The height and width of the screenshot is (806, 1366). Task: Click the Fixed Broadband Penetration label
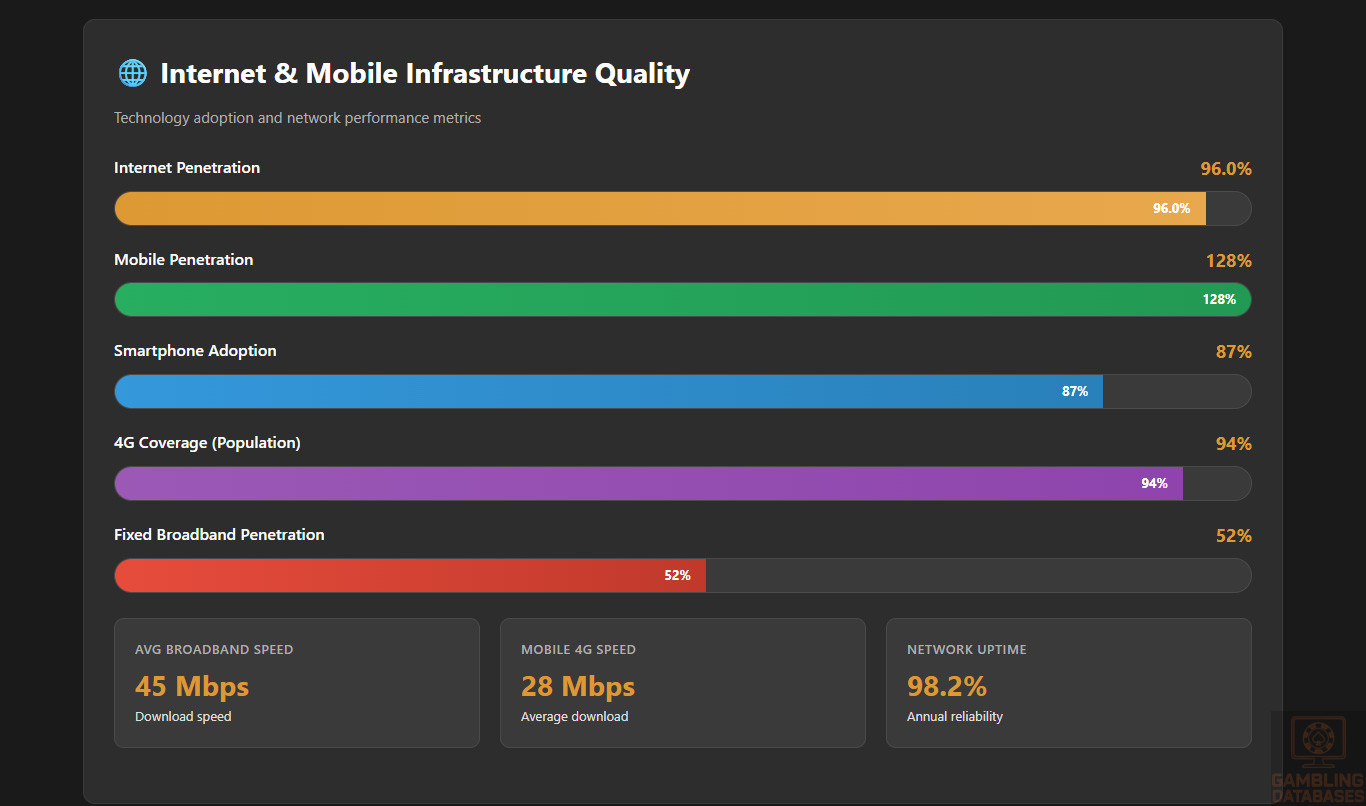(x=219, y=535)
